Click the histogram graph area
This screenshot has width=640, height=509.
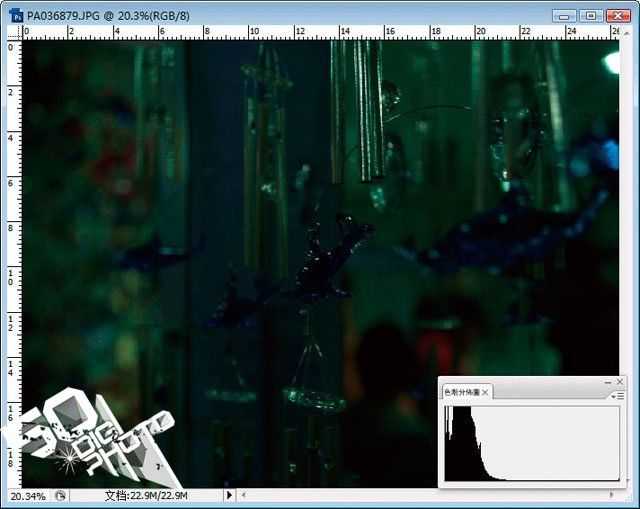(x=532, y=443)
